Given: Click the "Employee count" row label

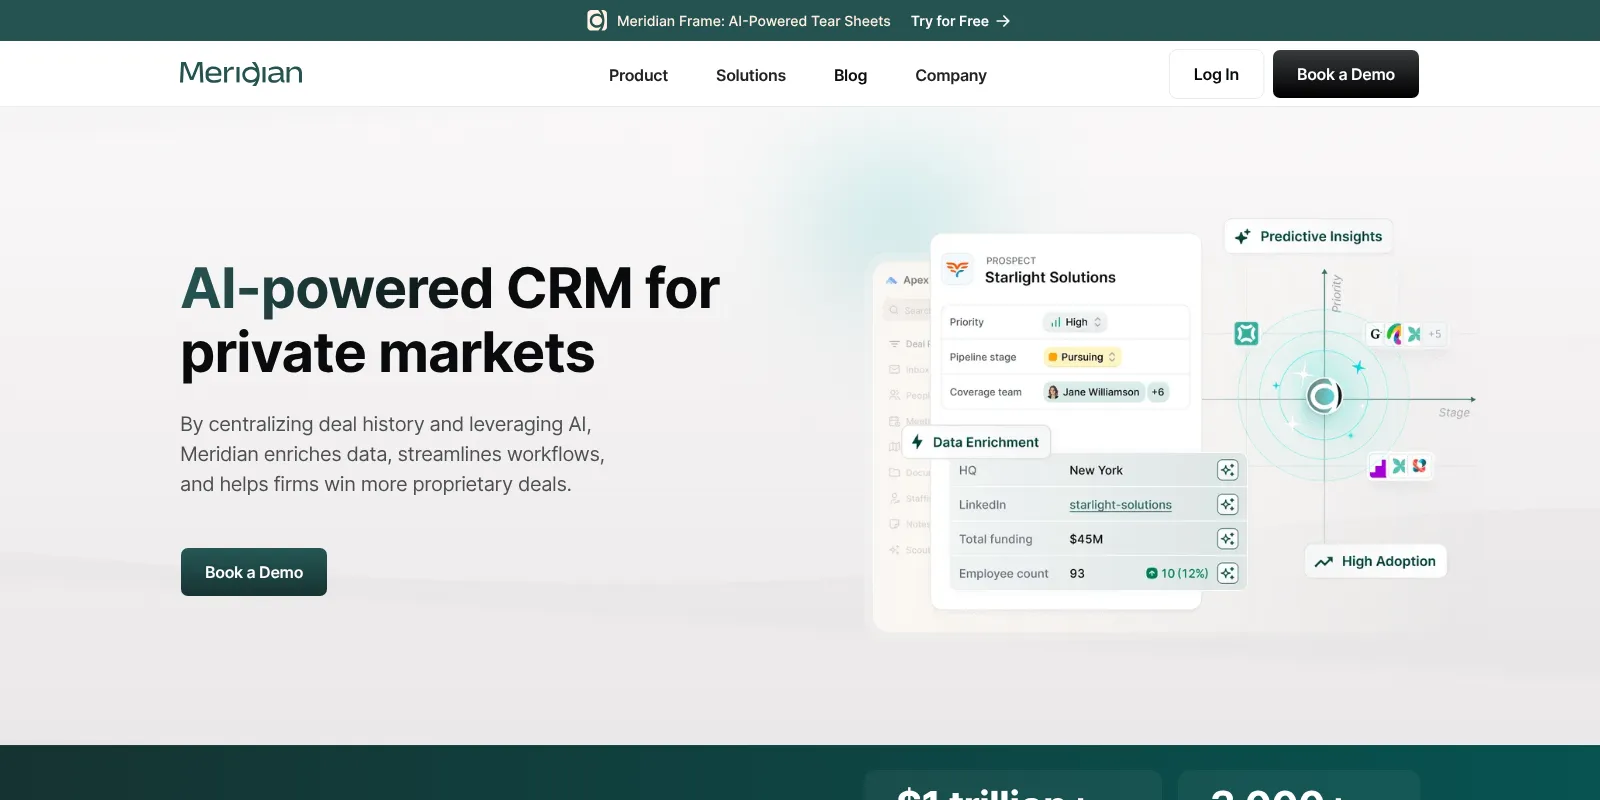Looking at the screenshot, I should point(1004,574).
